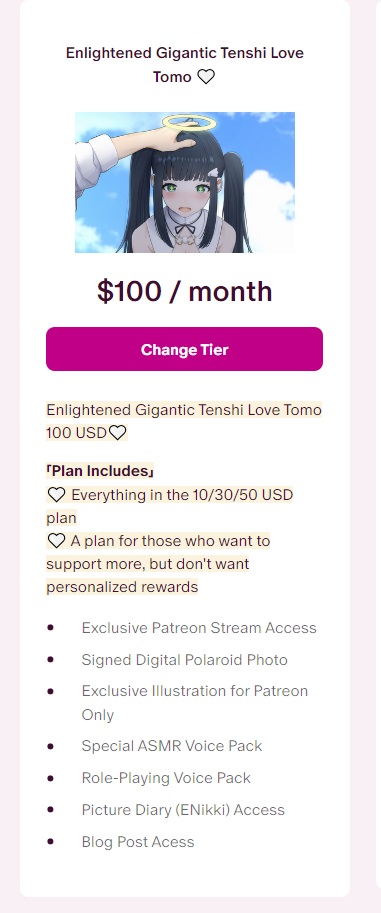Click the heart icon beside Tomo title
This screenshot has width=381, height=913.
tap(206, 77)
